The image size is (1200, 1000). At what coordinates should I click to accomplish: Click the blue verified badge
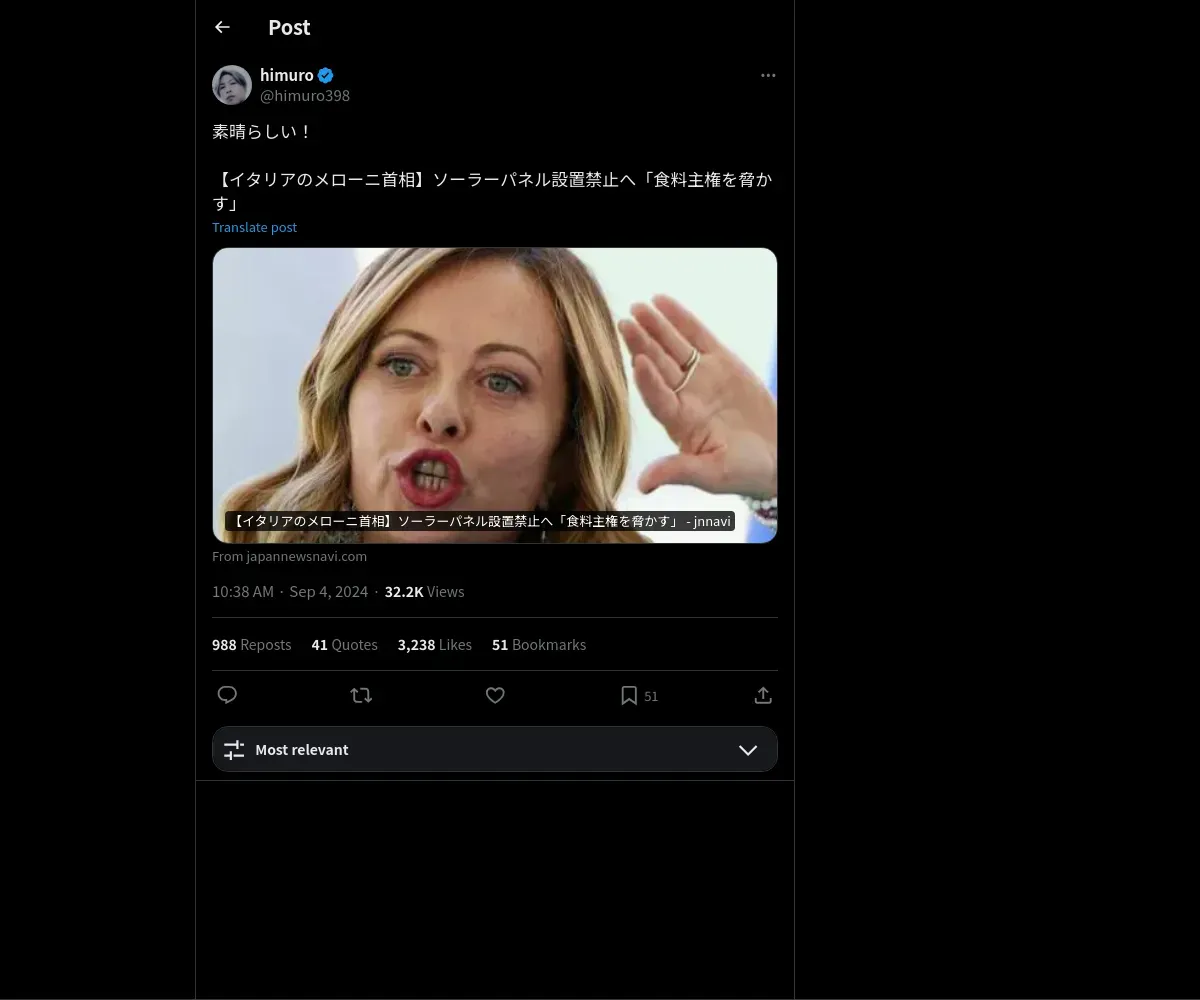click(326, 75)
